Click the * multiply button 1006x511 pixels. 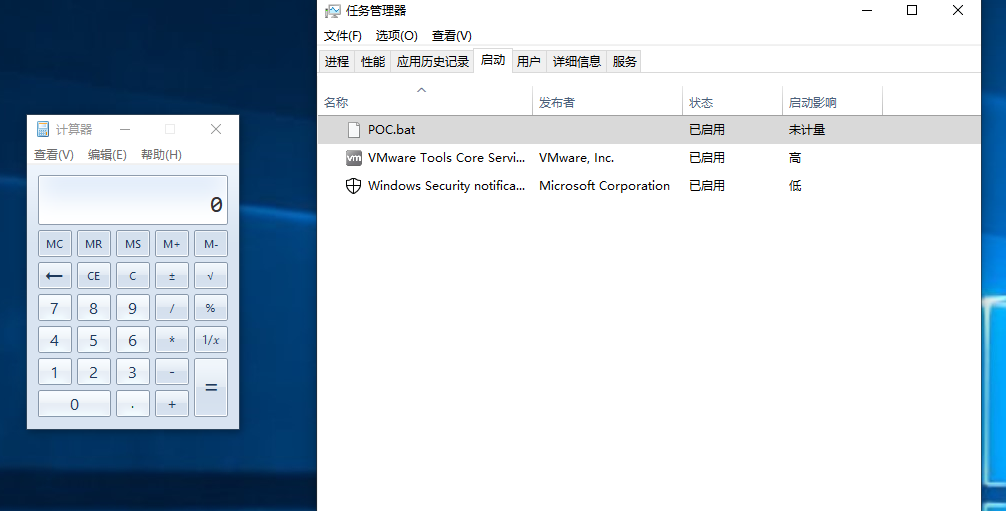pyautogui.click(x=172, y=340)
